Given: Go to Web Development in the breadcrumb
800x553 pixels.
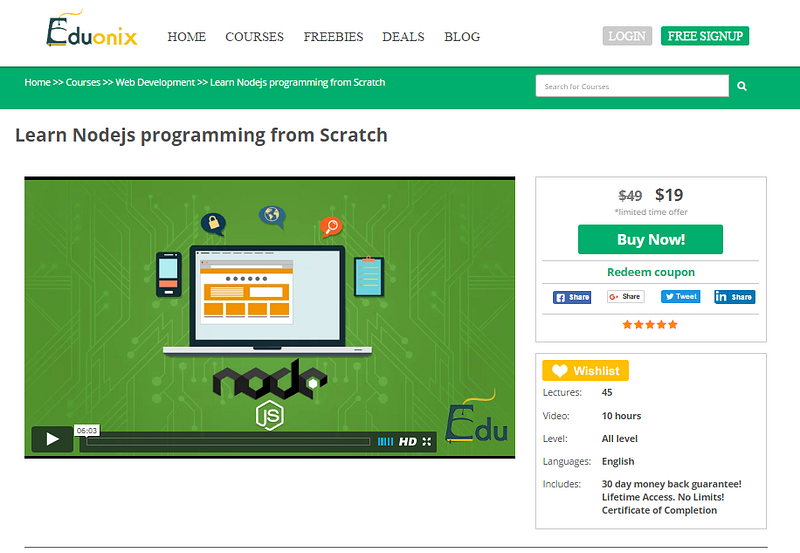Looking at the screenshot, I should 155,83.
